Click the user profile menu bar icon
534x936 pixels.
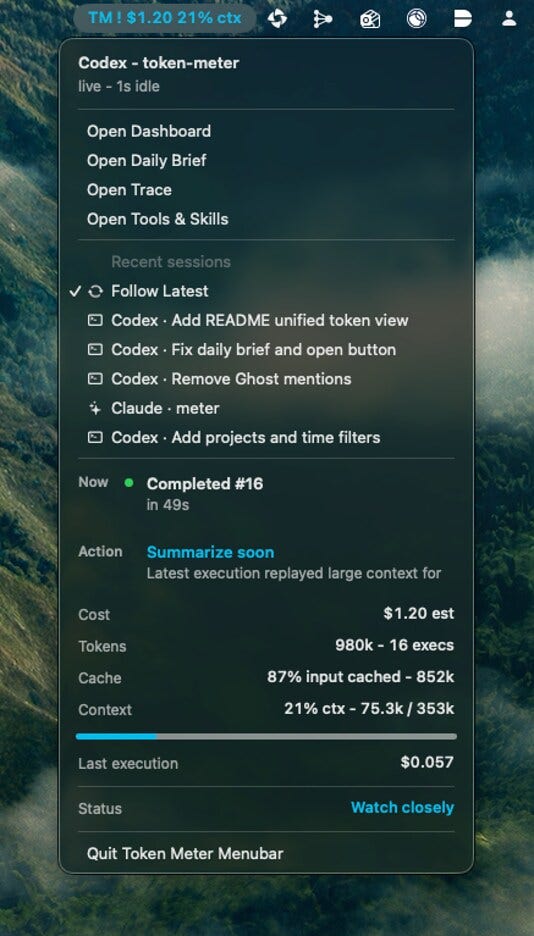coord(509,18)
